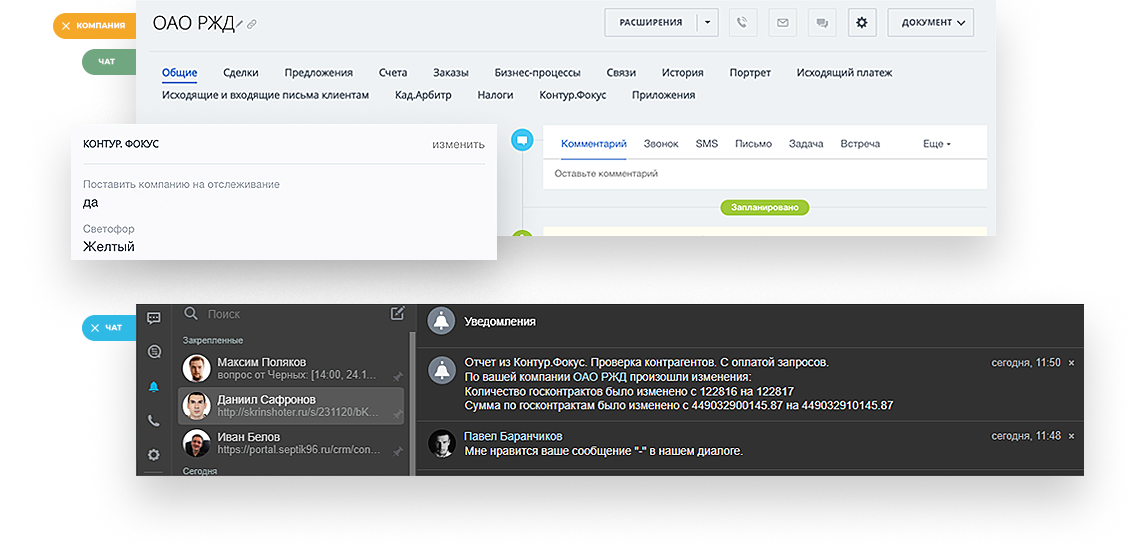Click изменить link in Контур.Фокус section

[458, 144]
